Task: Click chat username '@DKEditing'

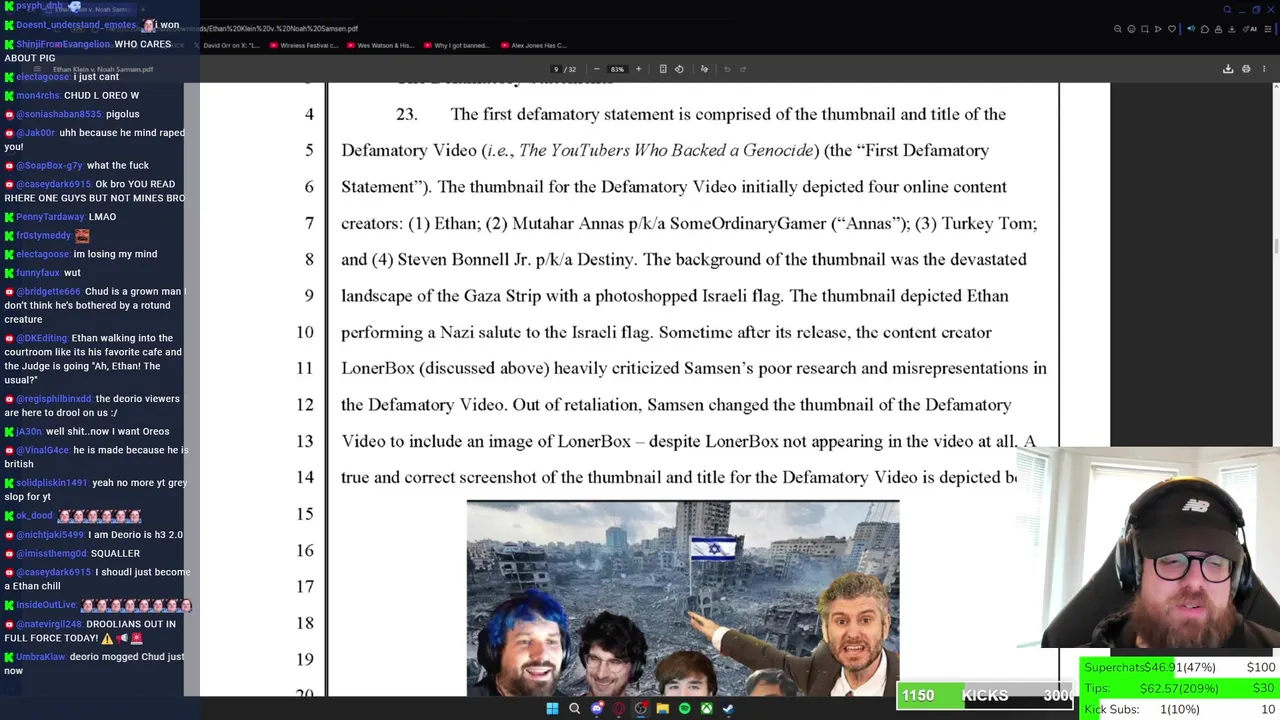Action: pyautogui.click(x=41, y=338)
